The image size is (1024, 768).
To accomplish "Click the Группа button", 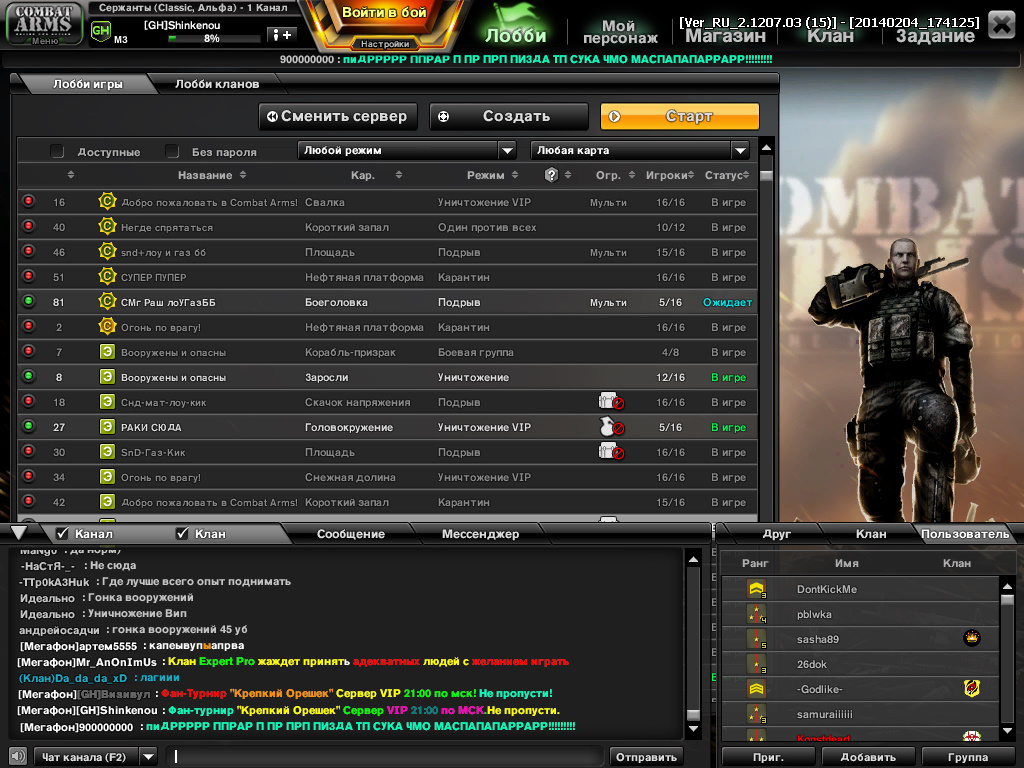I will 967,757.
